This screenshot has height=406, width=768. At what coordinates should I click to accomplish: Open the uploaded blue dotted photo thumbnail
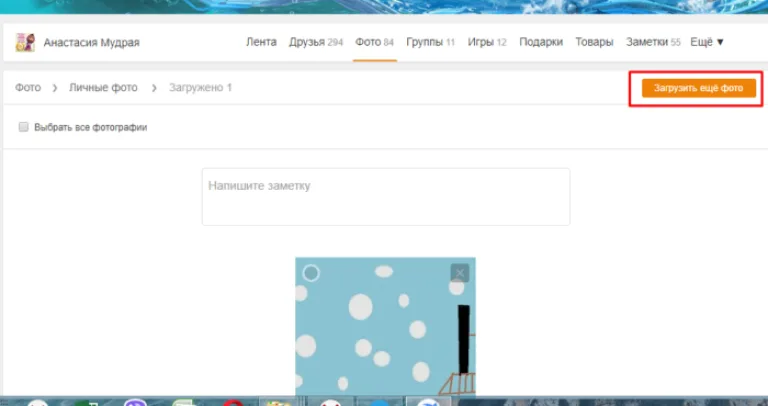[385, 326]
